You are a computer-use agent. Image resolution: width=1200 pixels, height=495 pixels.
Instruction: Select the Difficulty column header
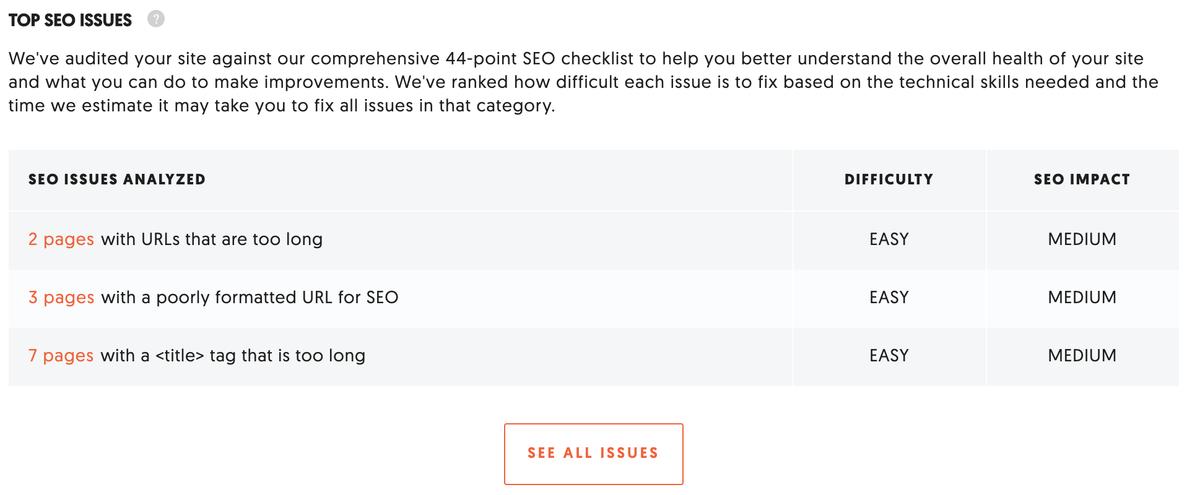(x=888, y=180)
